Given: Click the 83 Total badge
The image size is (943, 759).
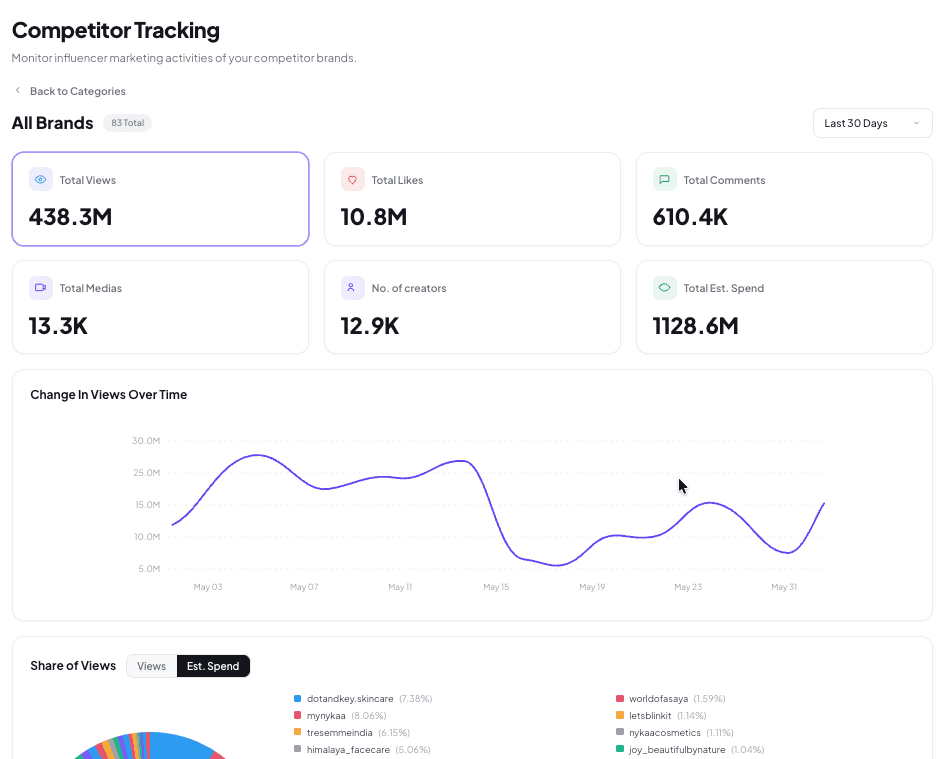Looking at the screenshot, I should pos(127,123).
